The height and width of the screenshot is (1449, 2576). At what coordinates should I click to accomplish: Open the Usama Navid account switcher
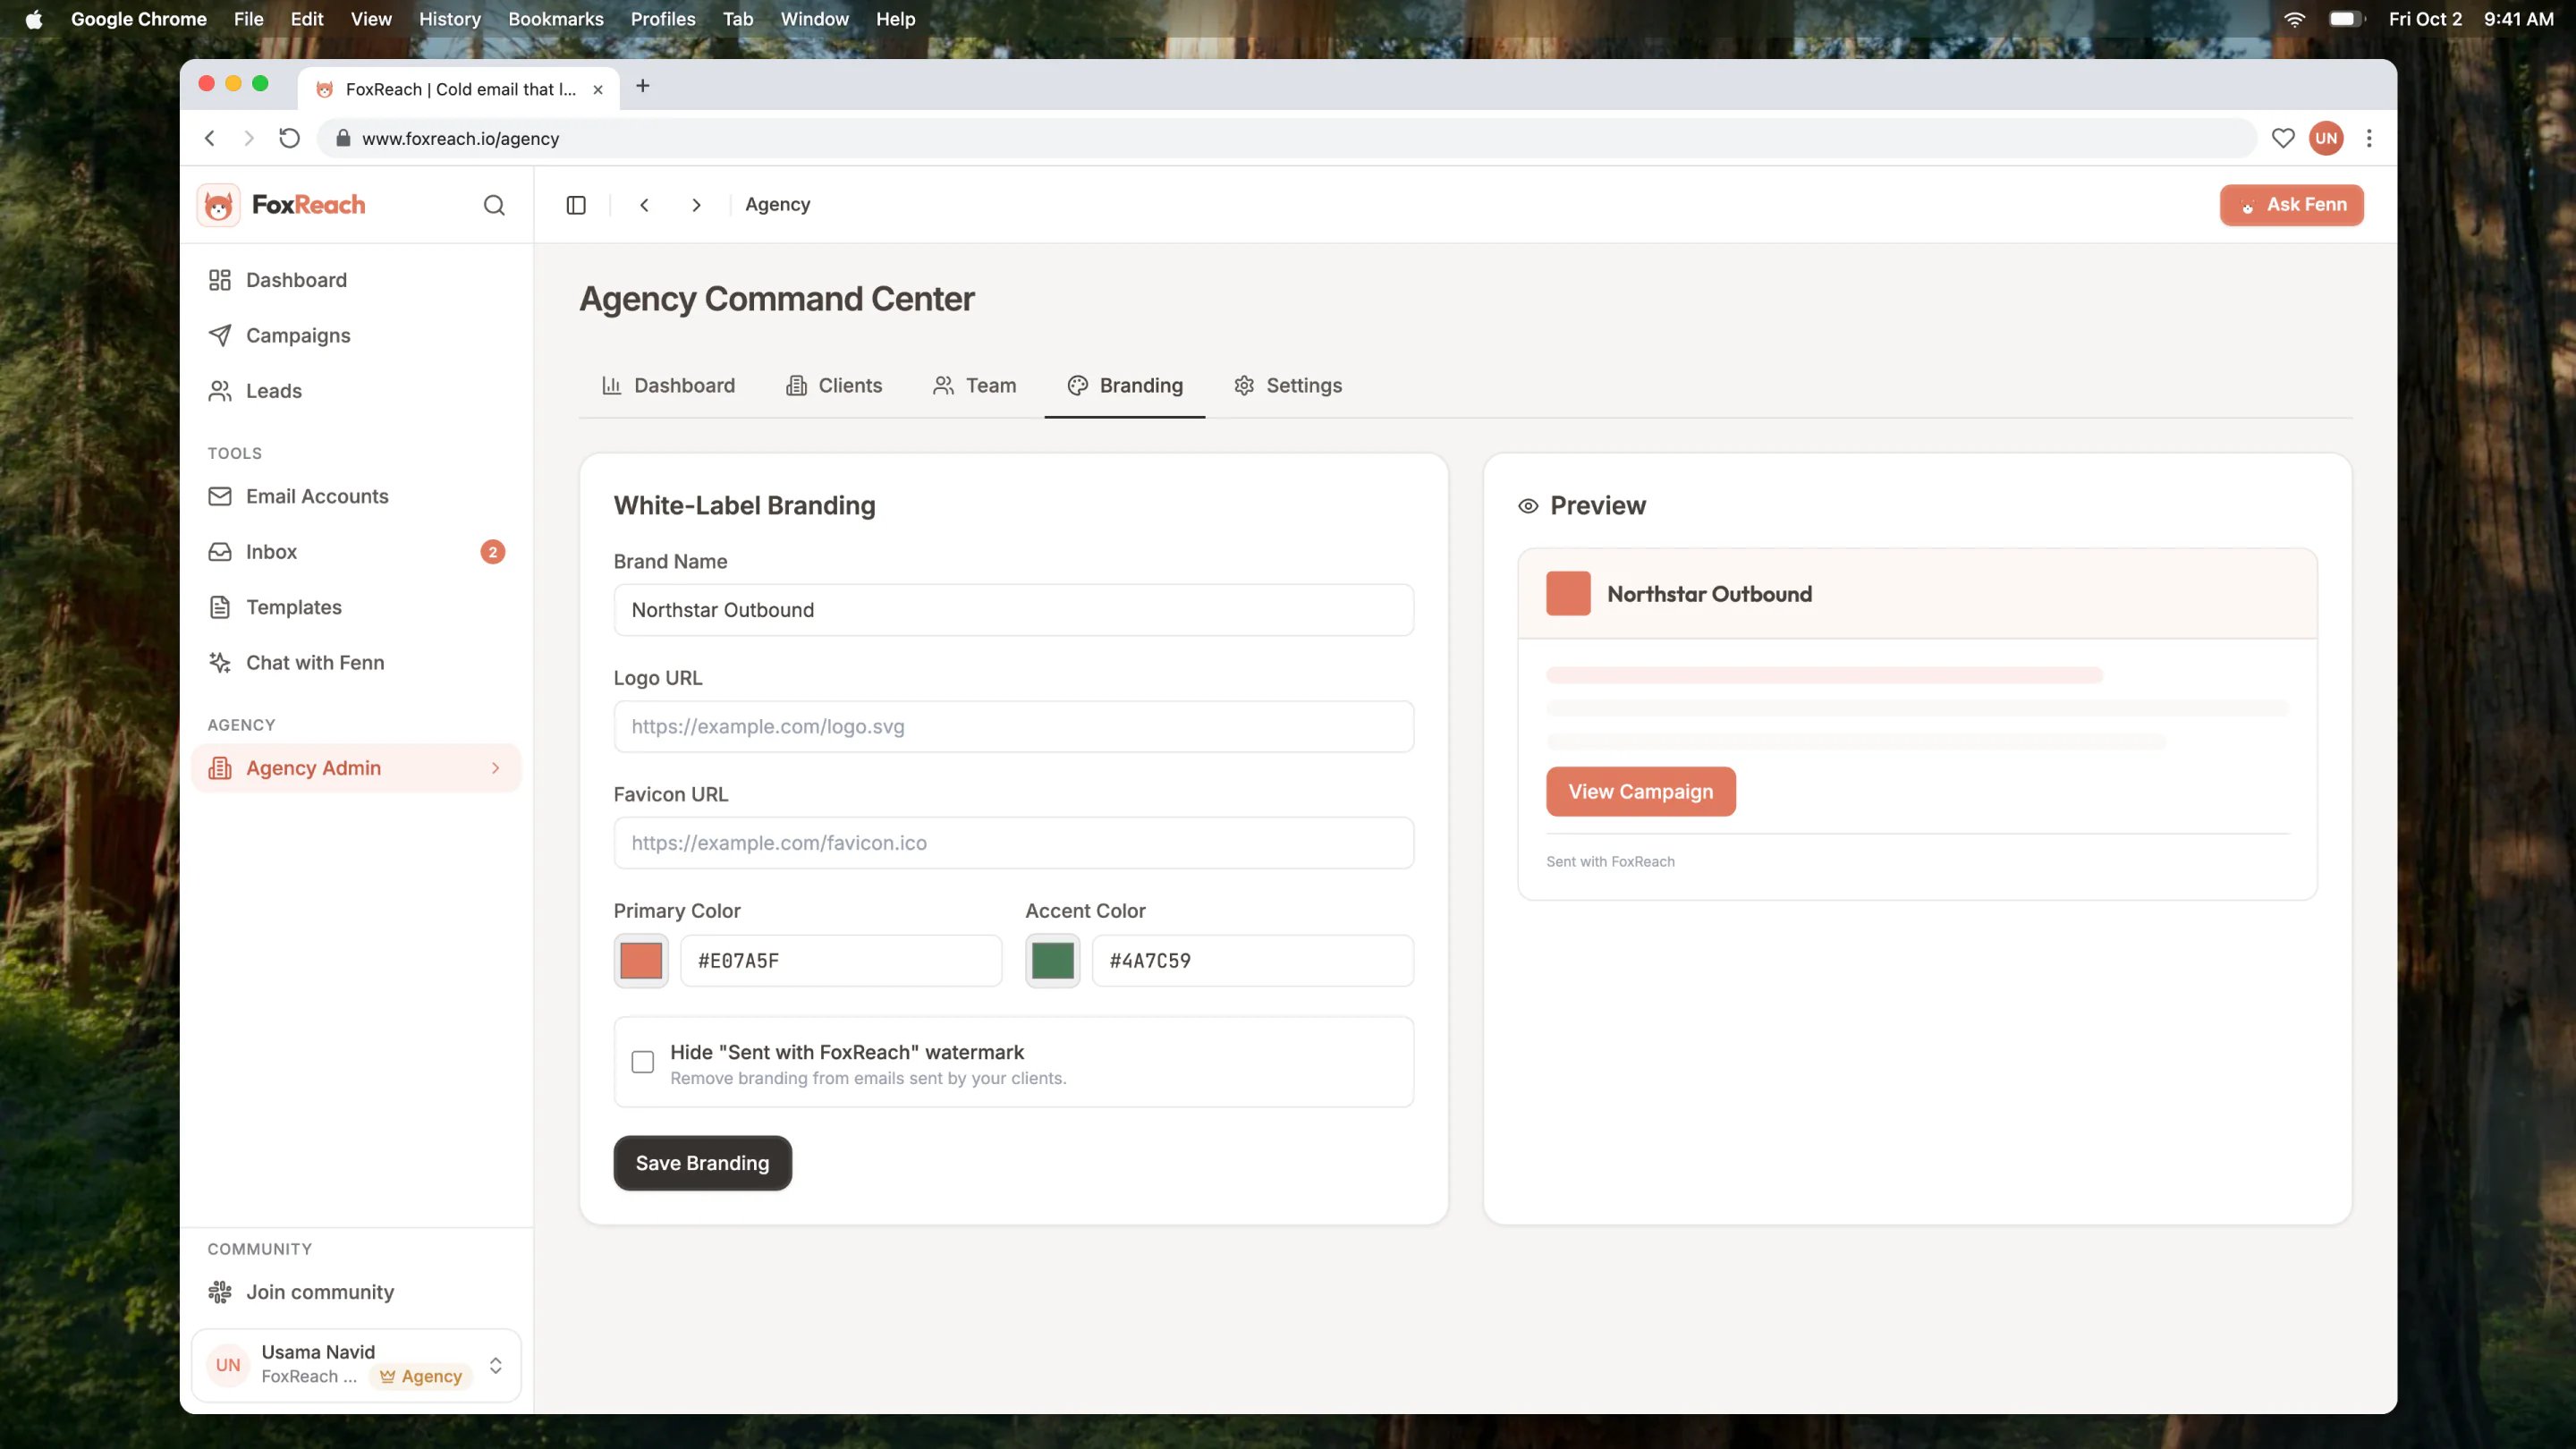[356, 1365]
